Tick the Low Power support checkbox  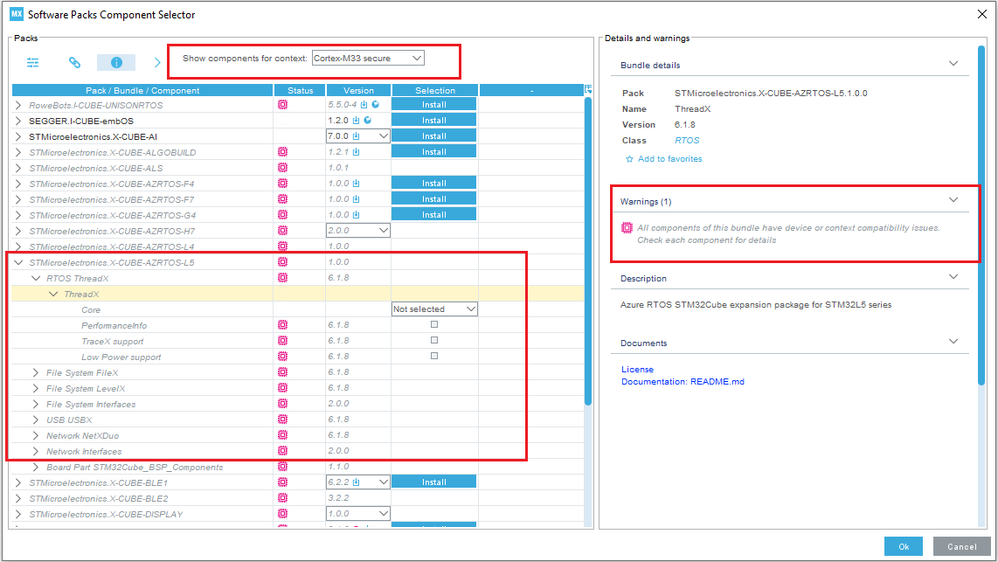pos(434,356)
